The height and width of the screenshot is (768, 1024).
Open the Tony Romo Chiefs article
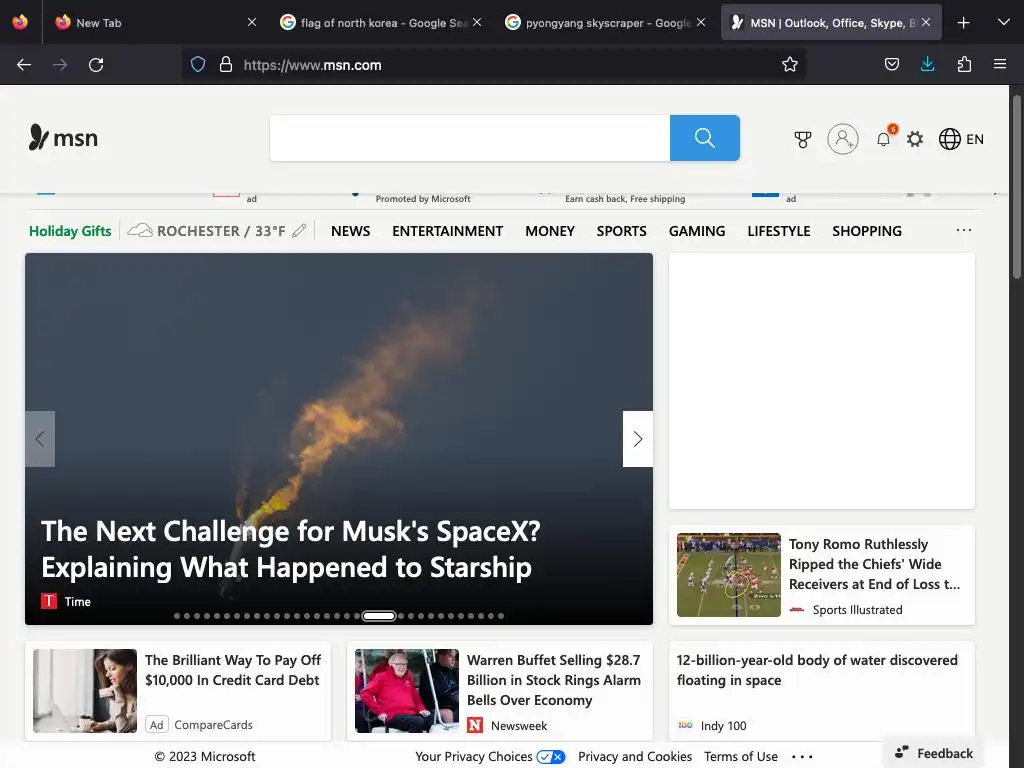point(874,564)
